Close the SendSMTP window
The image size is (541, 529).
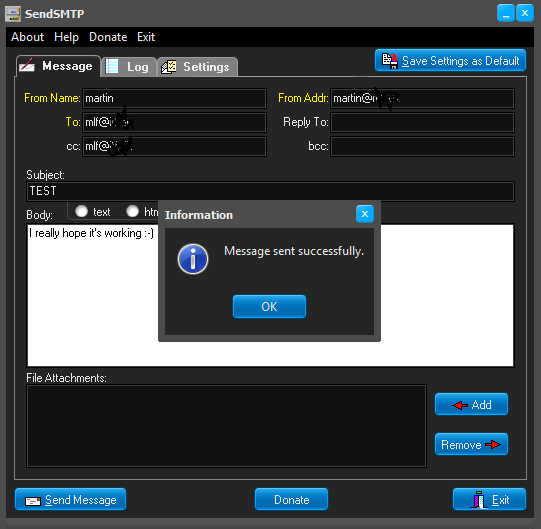[x=525, y=13]
